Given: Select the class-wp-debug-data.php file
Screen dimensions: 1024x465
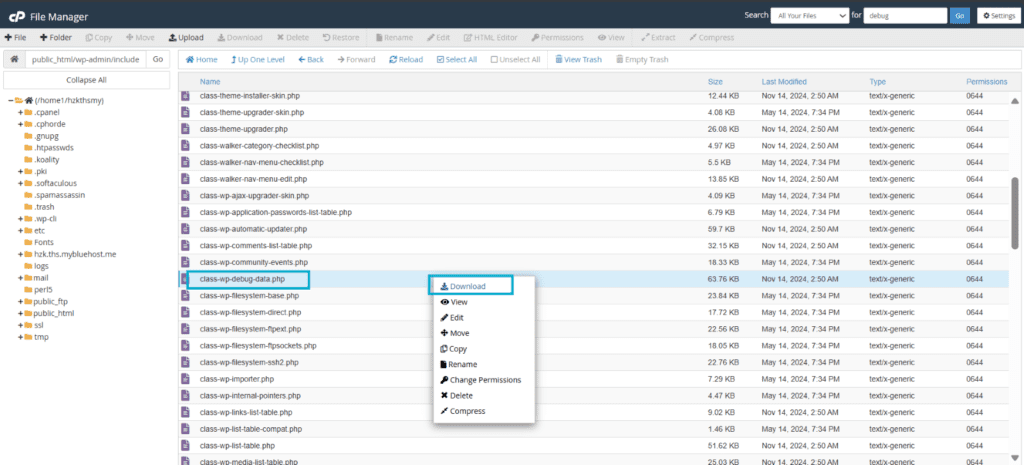Looking at the screenshot, I should click(x=242, y=279).
